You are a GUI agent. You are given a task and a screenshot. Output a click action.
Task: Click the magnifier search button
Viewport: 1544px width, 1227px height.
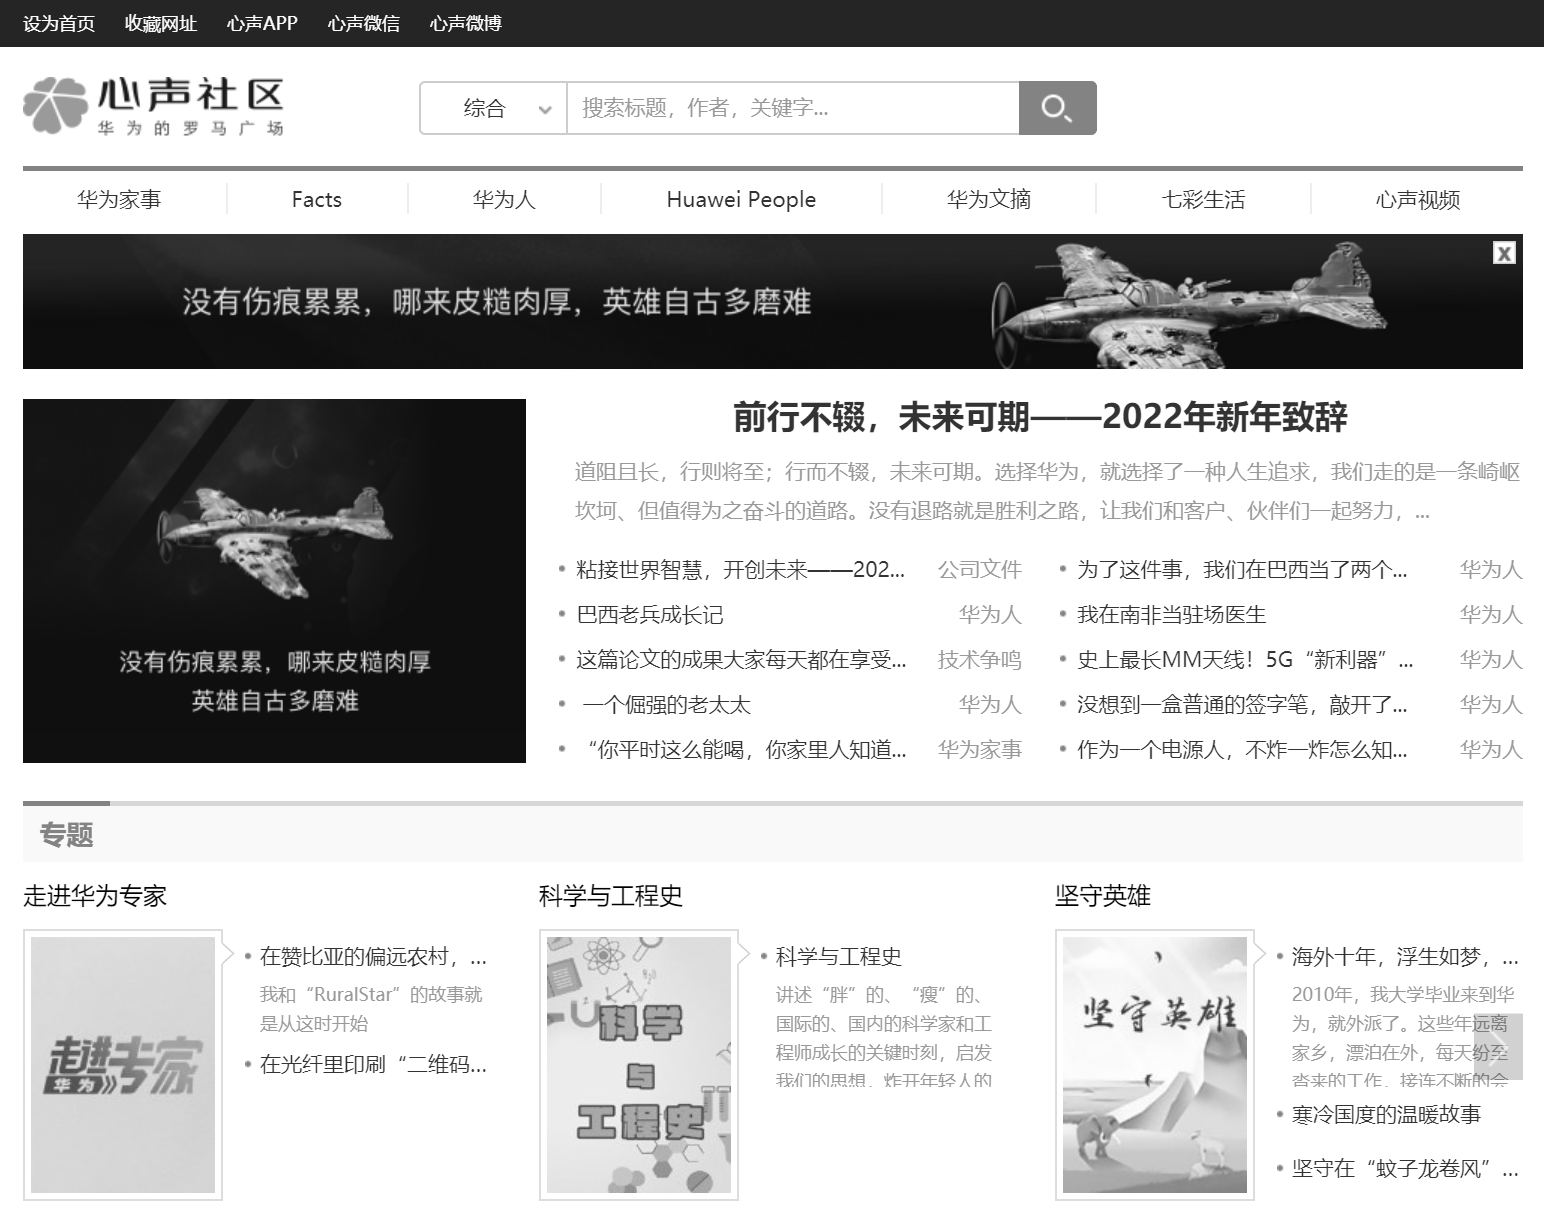pos(1057,108)
